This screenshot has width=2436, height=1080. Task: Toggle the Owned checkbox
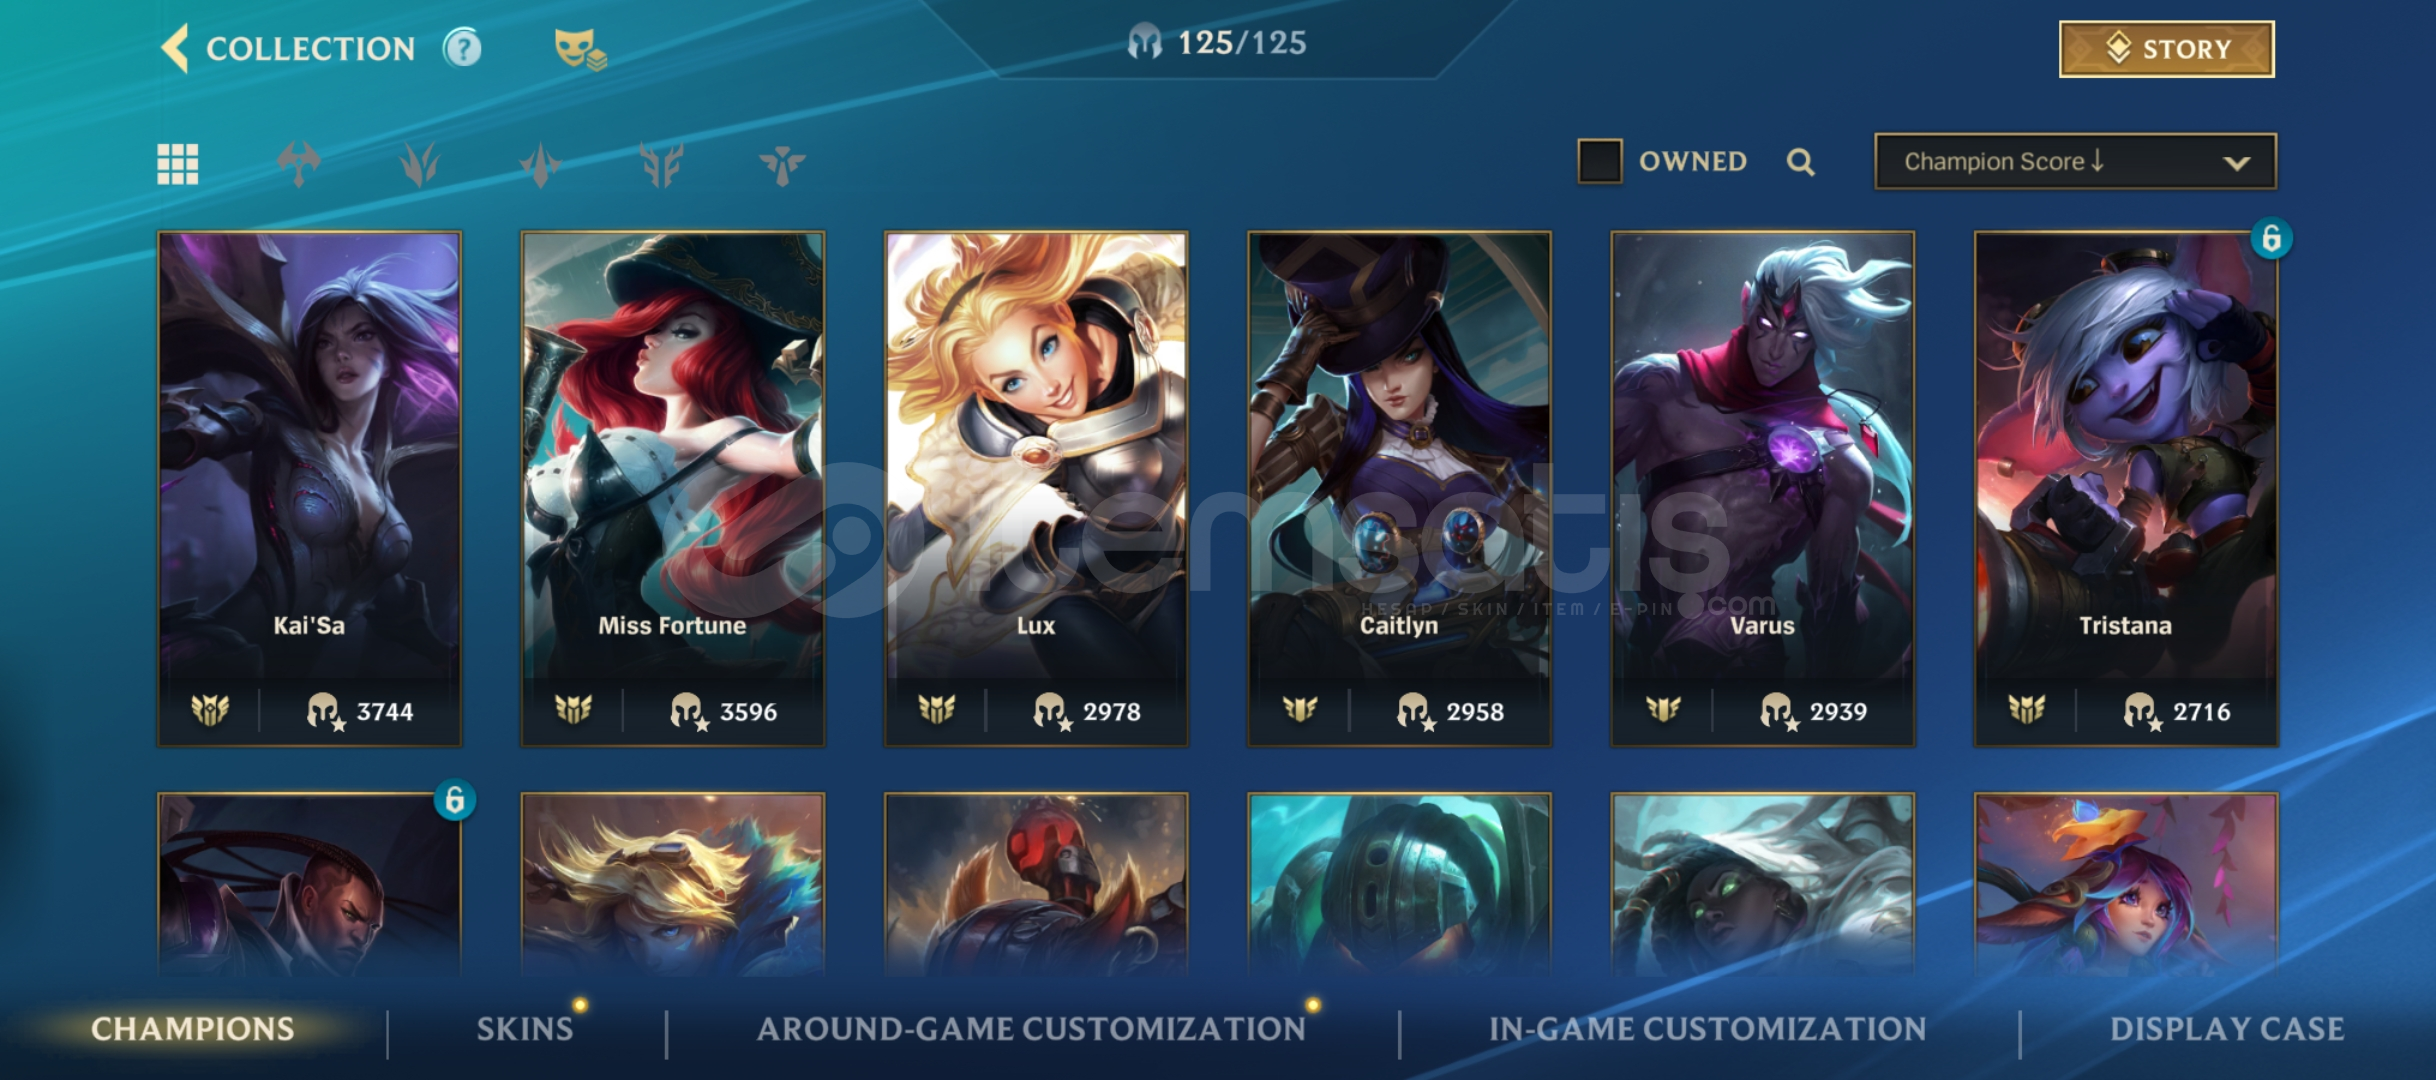(1599, 161)
